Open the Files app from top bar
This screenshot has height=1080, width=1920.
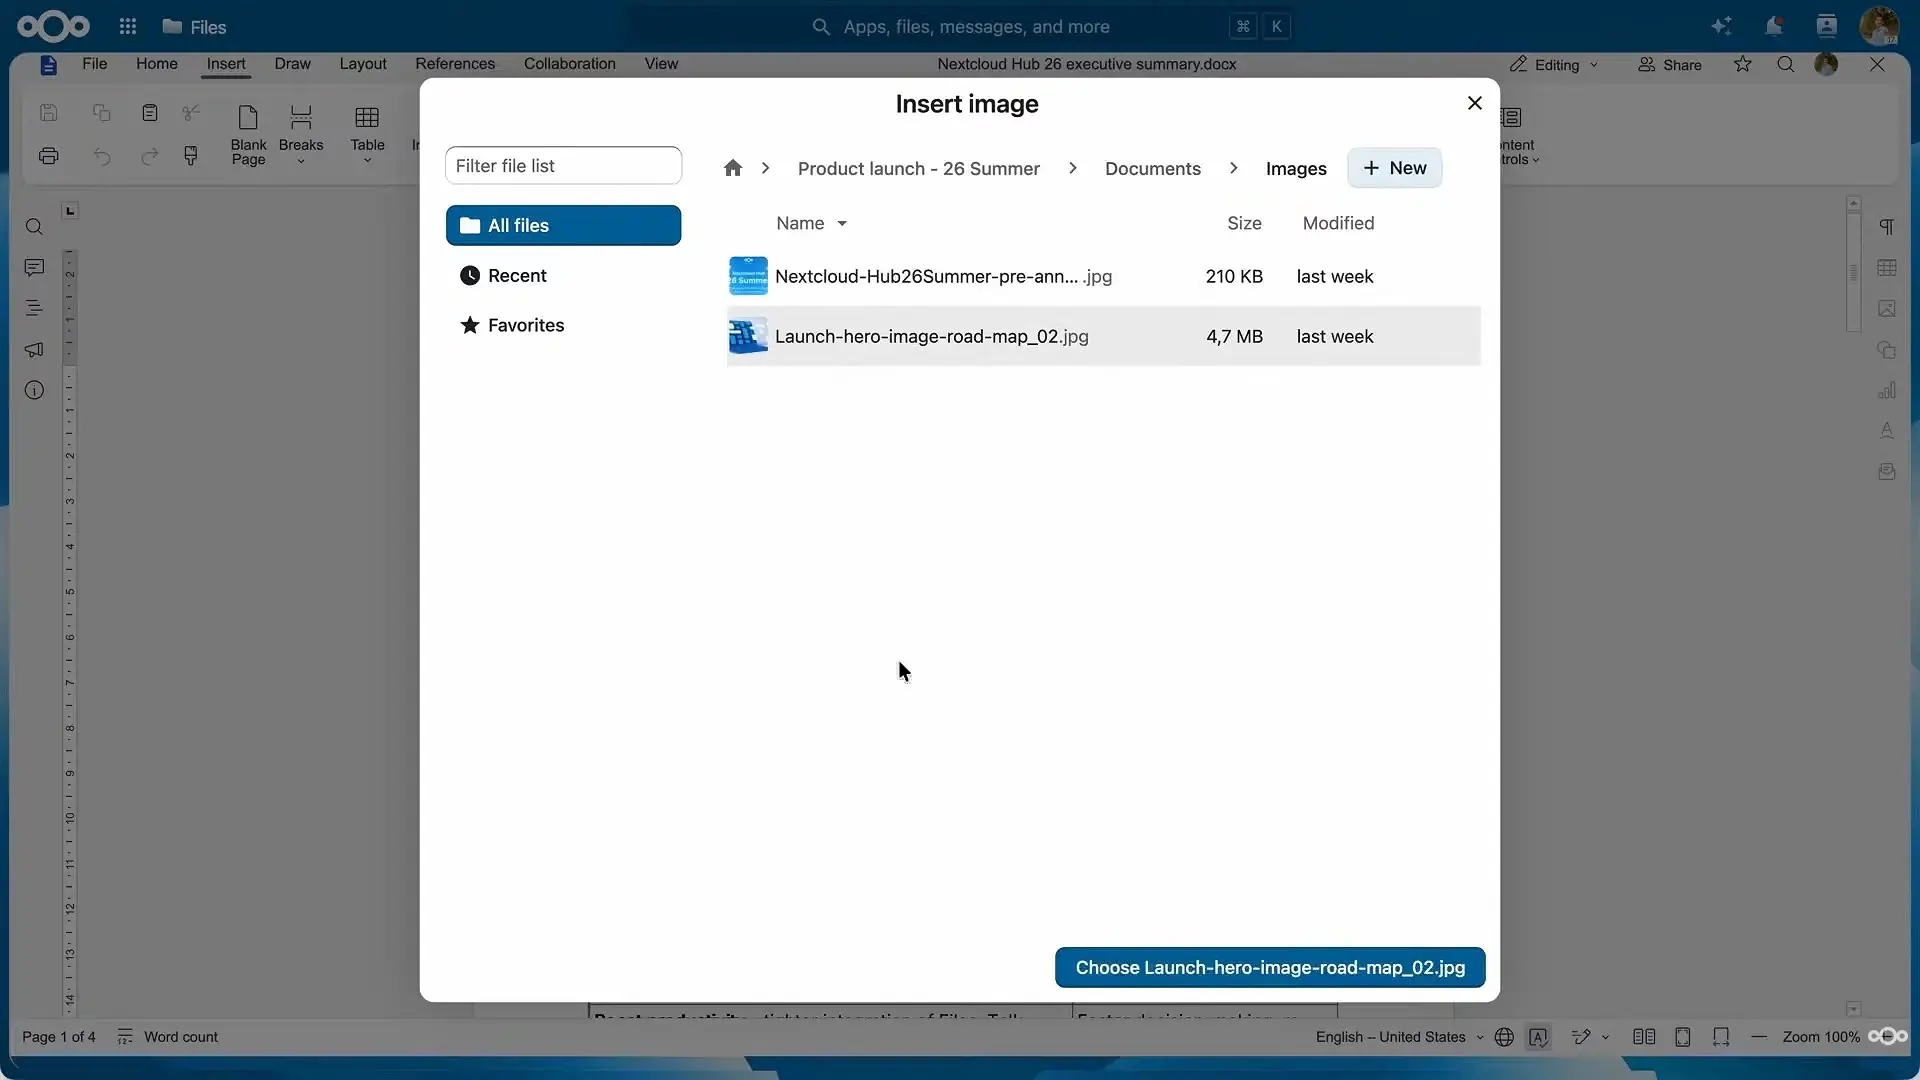[195, 27]
